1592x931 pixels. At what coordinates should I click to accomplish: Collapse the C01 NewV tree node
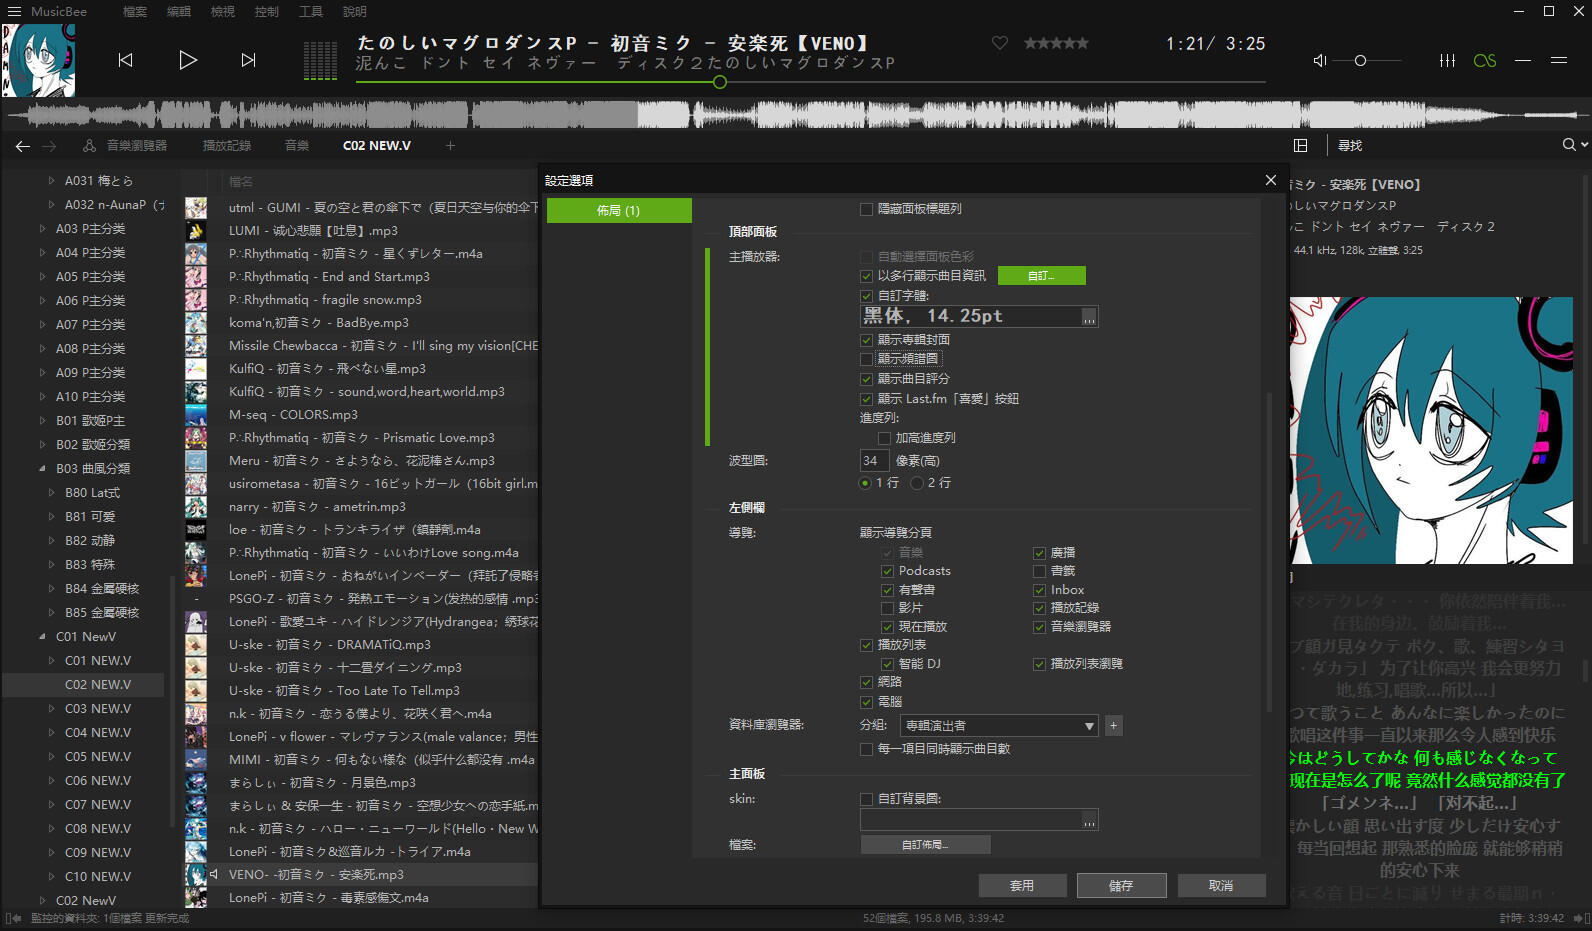[x=42, y=637]
